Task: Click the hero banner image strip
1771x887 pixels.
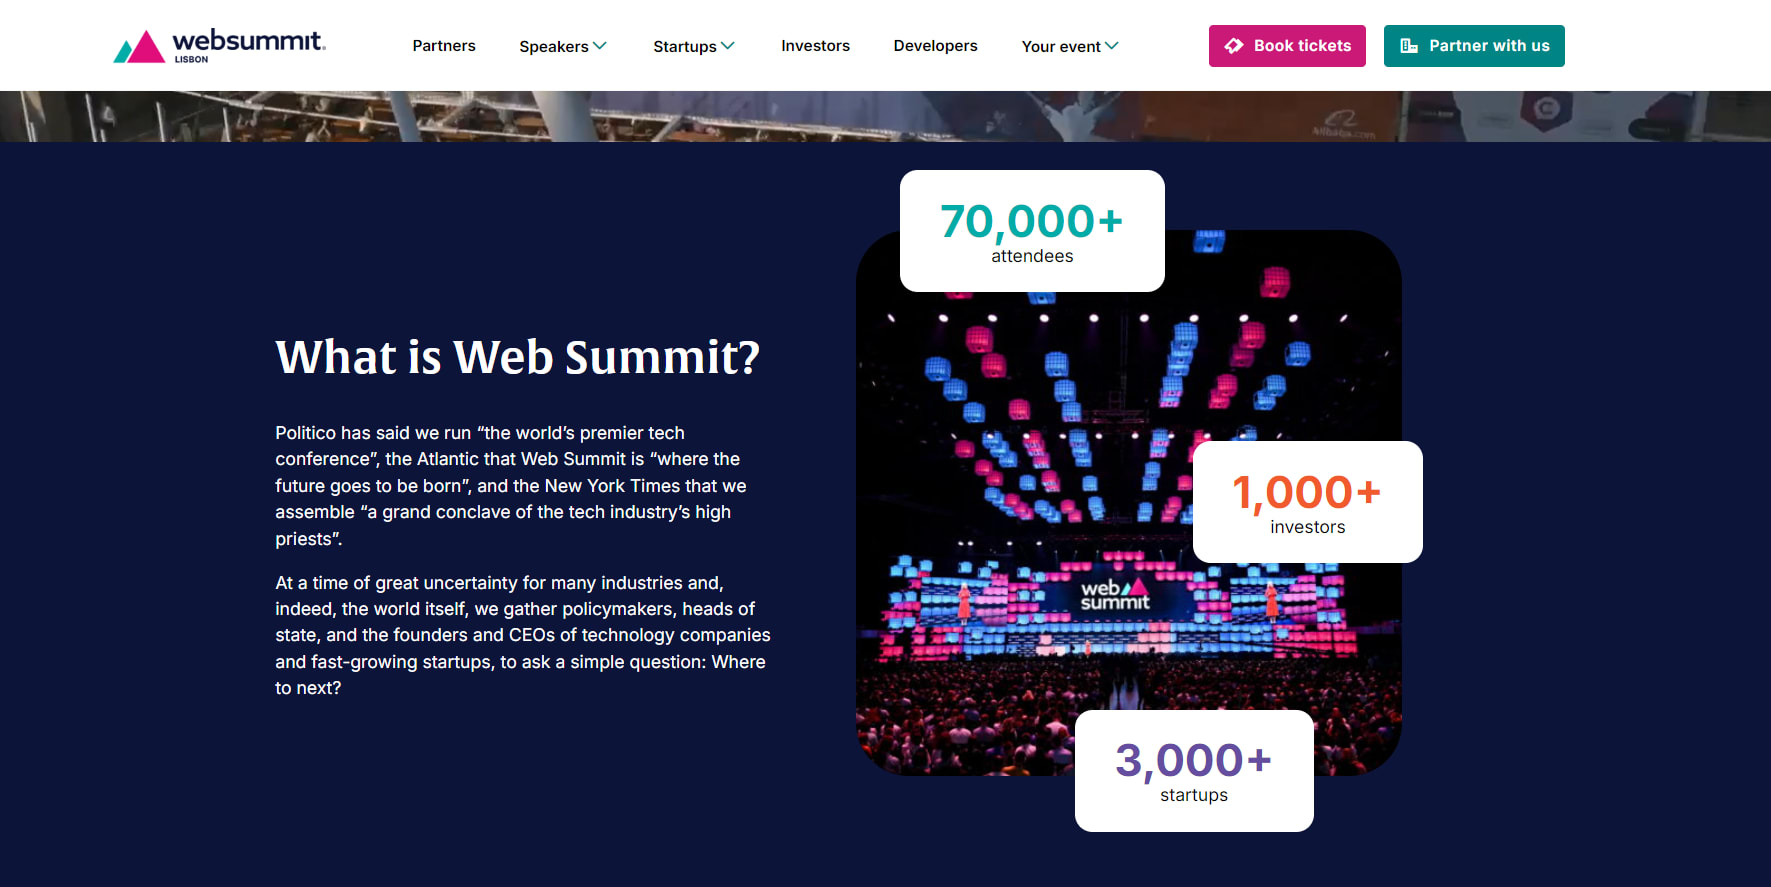Action: point(885,116)
